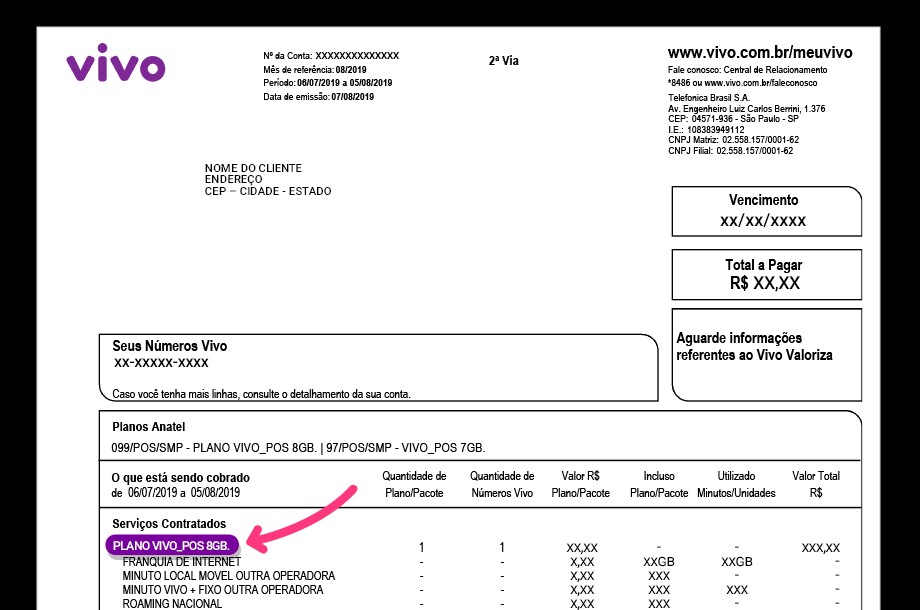Click the purple Vivo logo
This screenshot has height=610, width=920.
click(116, 63)
